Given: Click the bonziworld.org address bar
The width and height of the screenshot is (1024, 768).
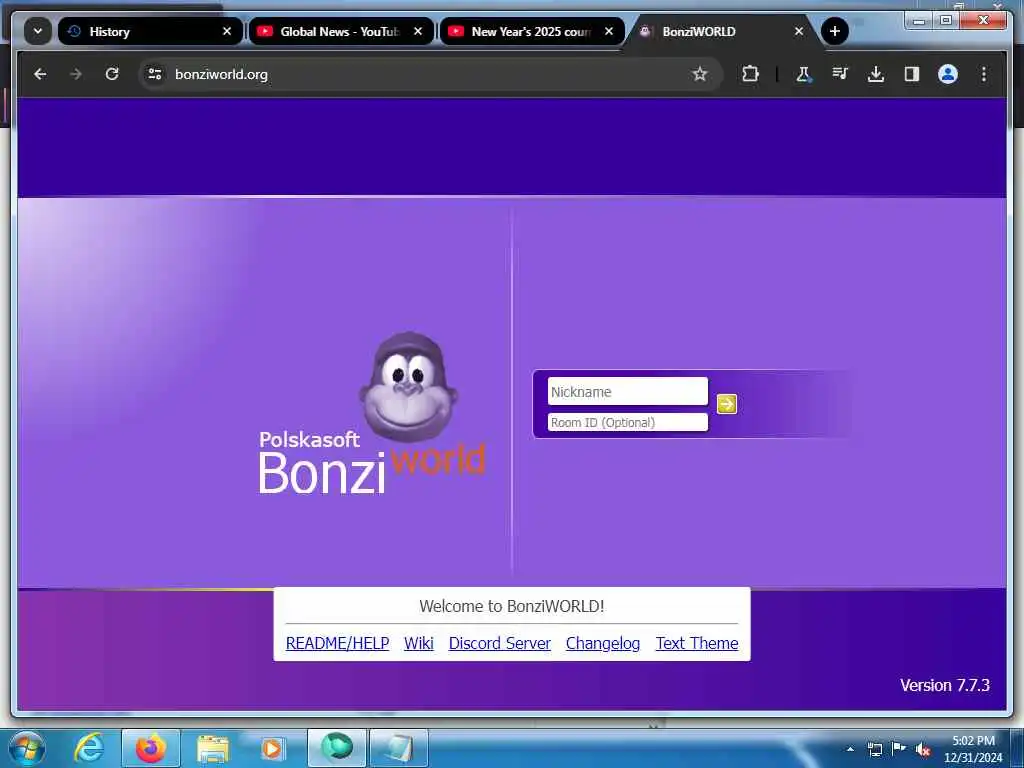Looking at the screenshot, I should (431, 74).
